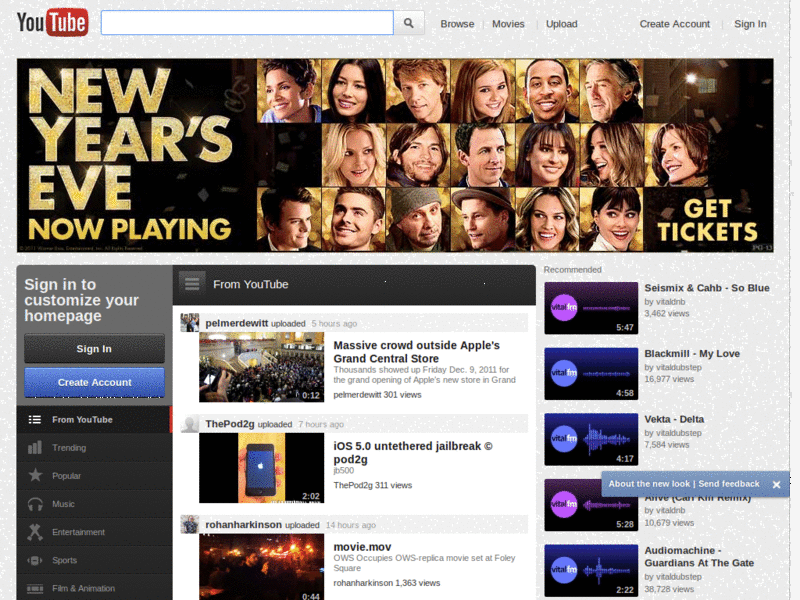Click the My Love video thumbnail
This screenshot has width=800, height=600.
(591, 373)
